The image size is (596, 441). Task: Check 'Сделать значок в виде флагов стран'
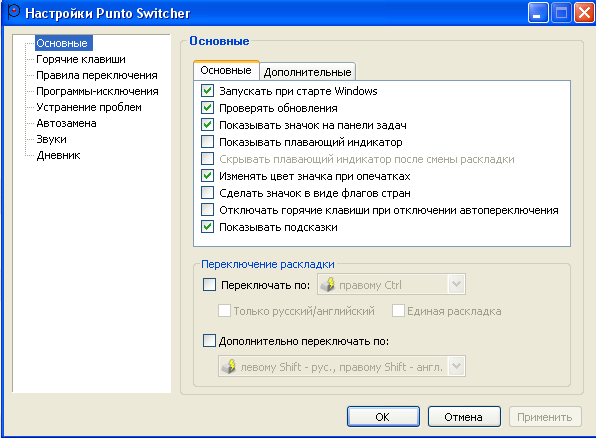207,193
